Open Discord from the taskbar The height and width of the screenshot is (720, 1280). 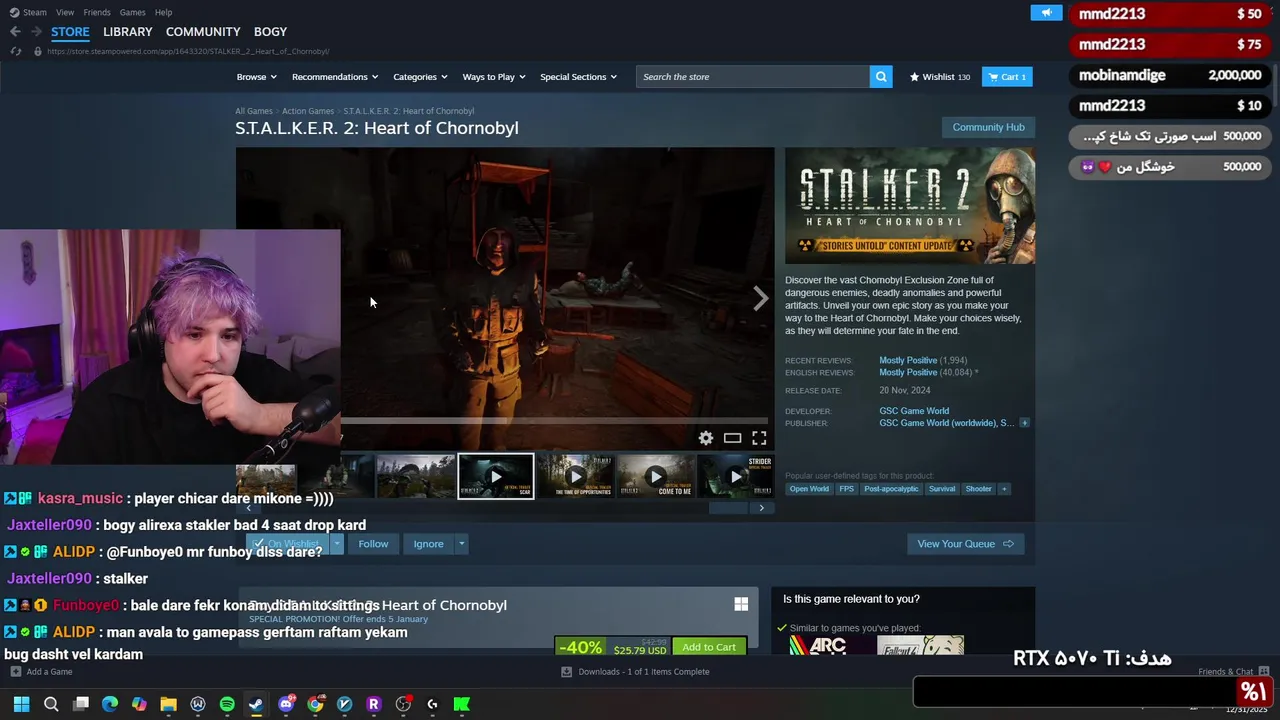coord(286,704)
